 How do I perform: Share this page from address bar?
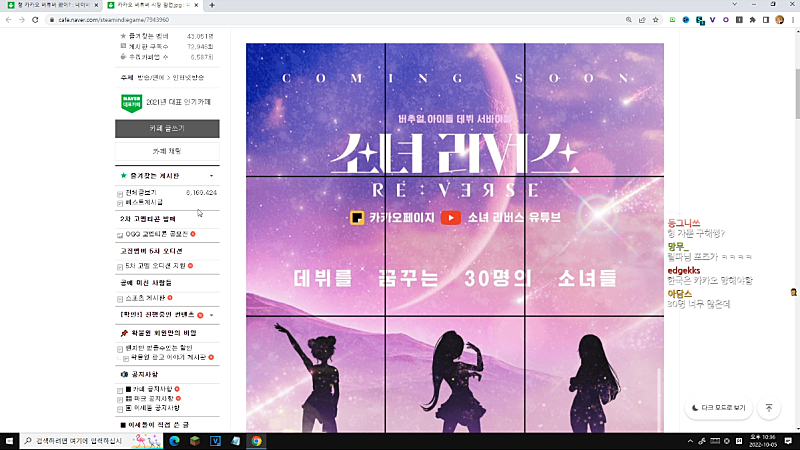pyautogui.click(x=642, y=20)
